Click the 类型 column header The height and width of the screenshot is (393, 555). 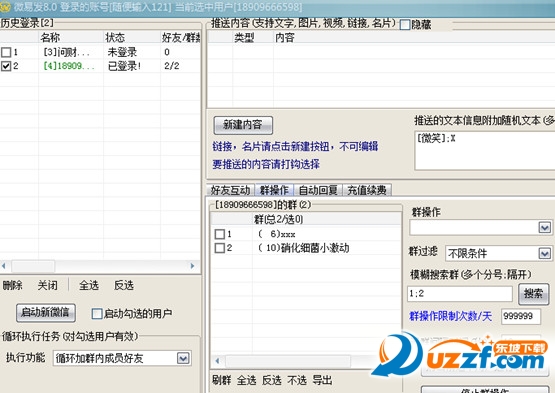point(253,38)
